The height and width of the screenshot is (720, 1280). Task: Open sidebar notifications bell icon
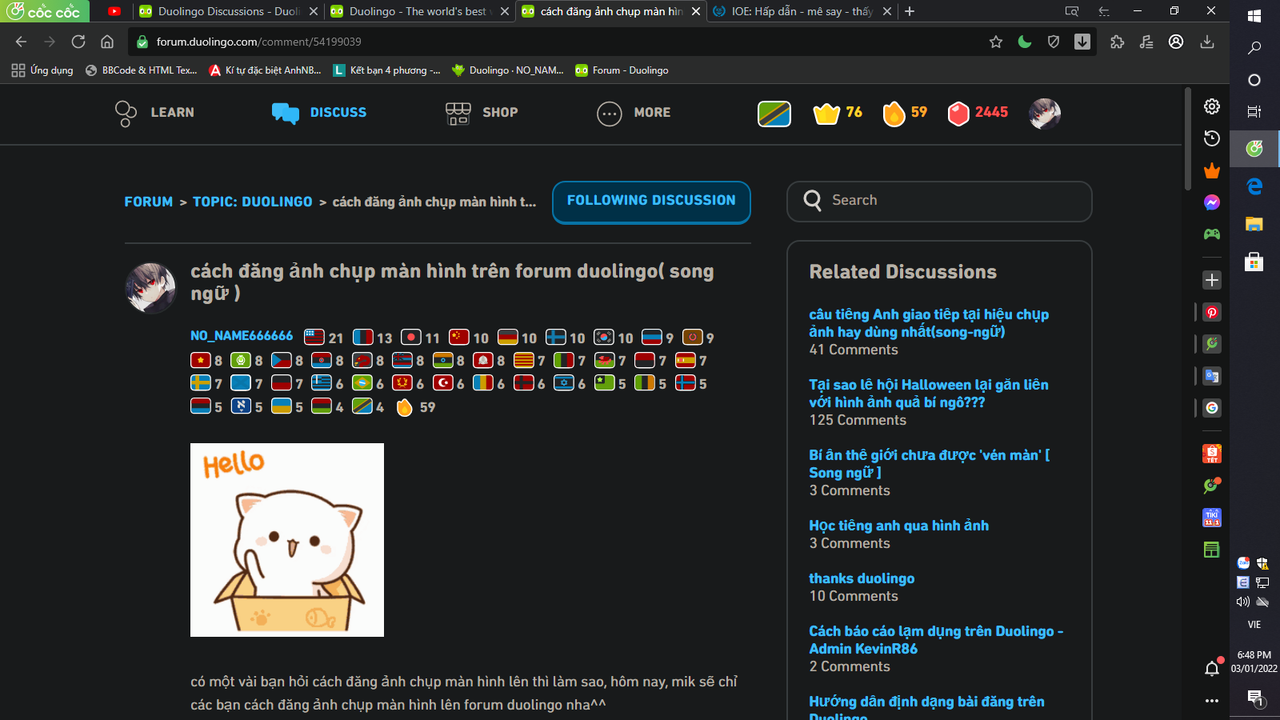tap(1212, 668)
